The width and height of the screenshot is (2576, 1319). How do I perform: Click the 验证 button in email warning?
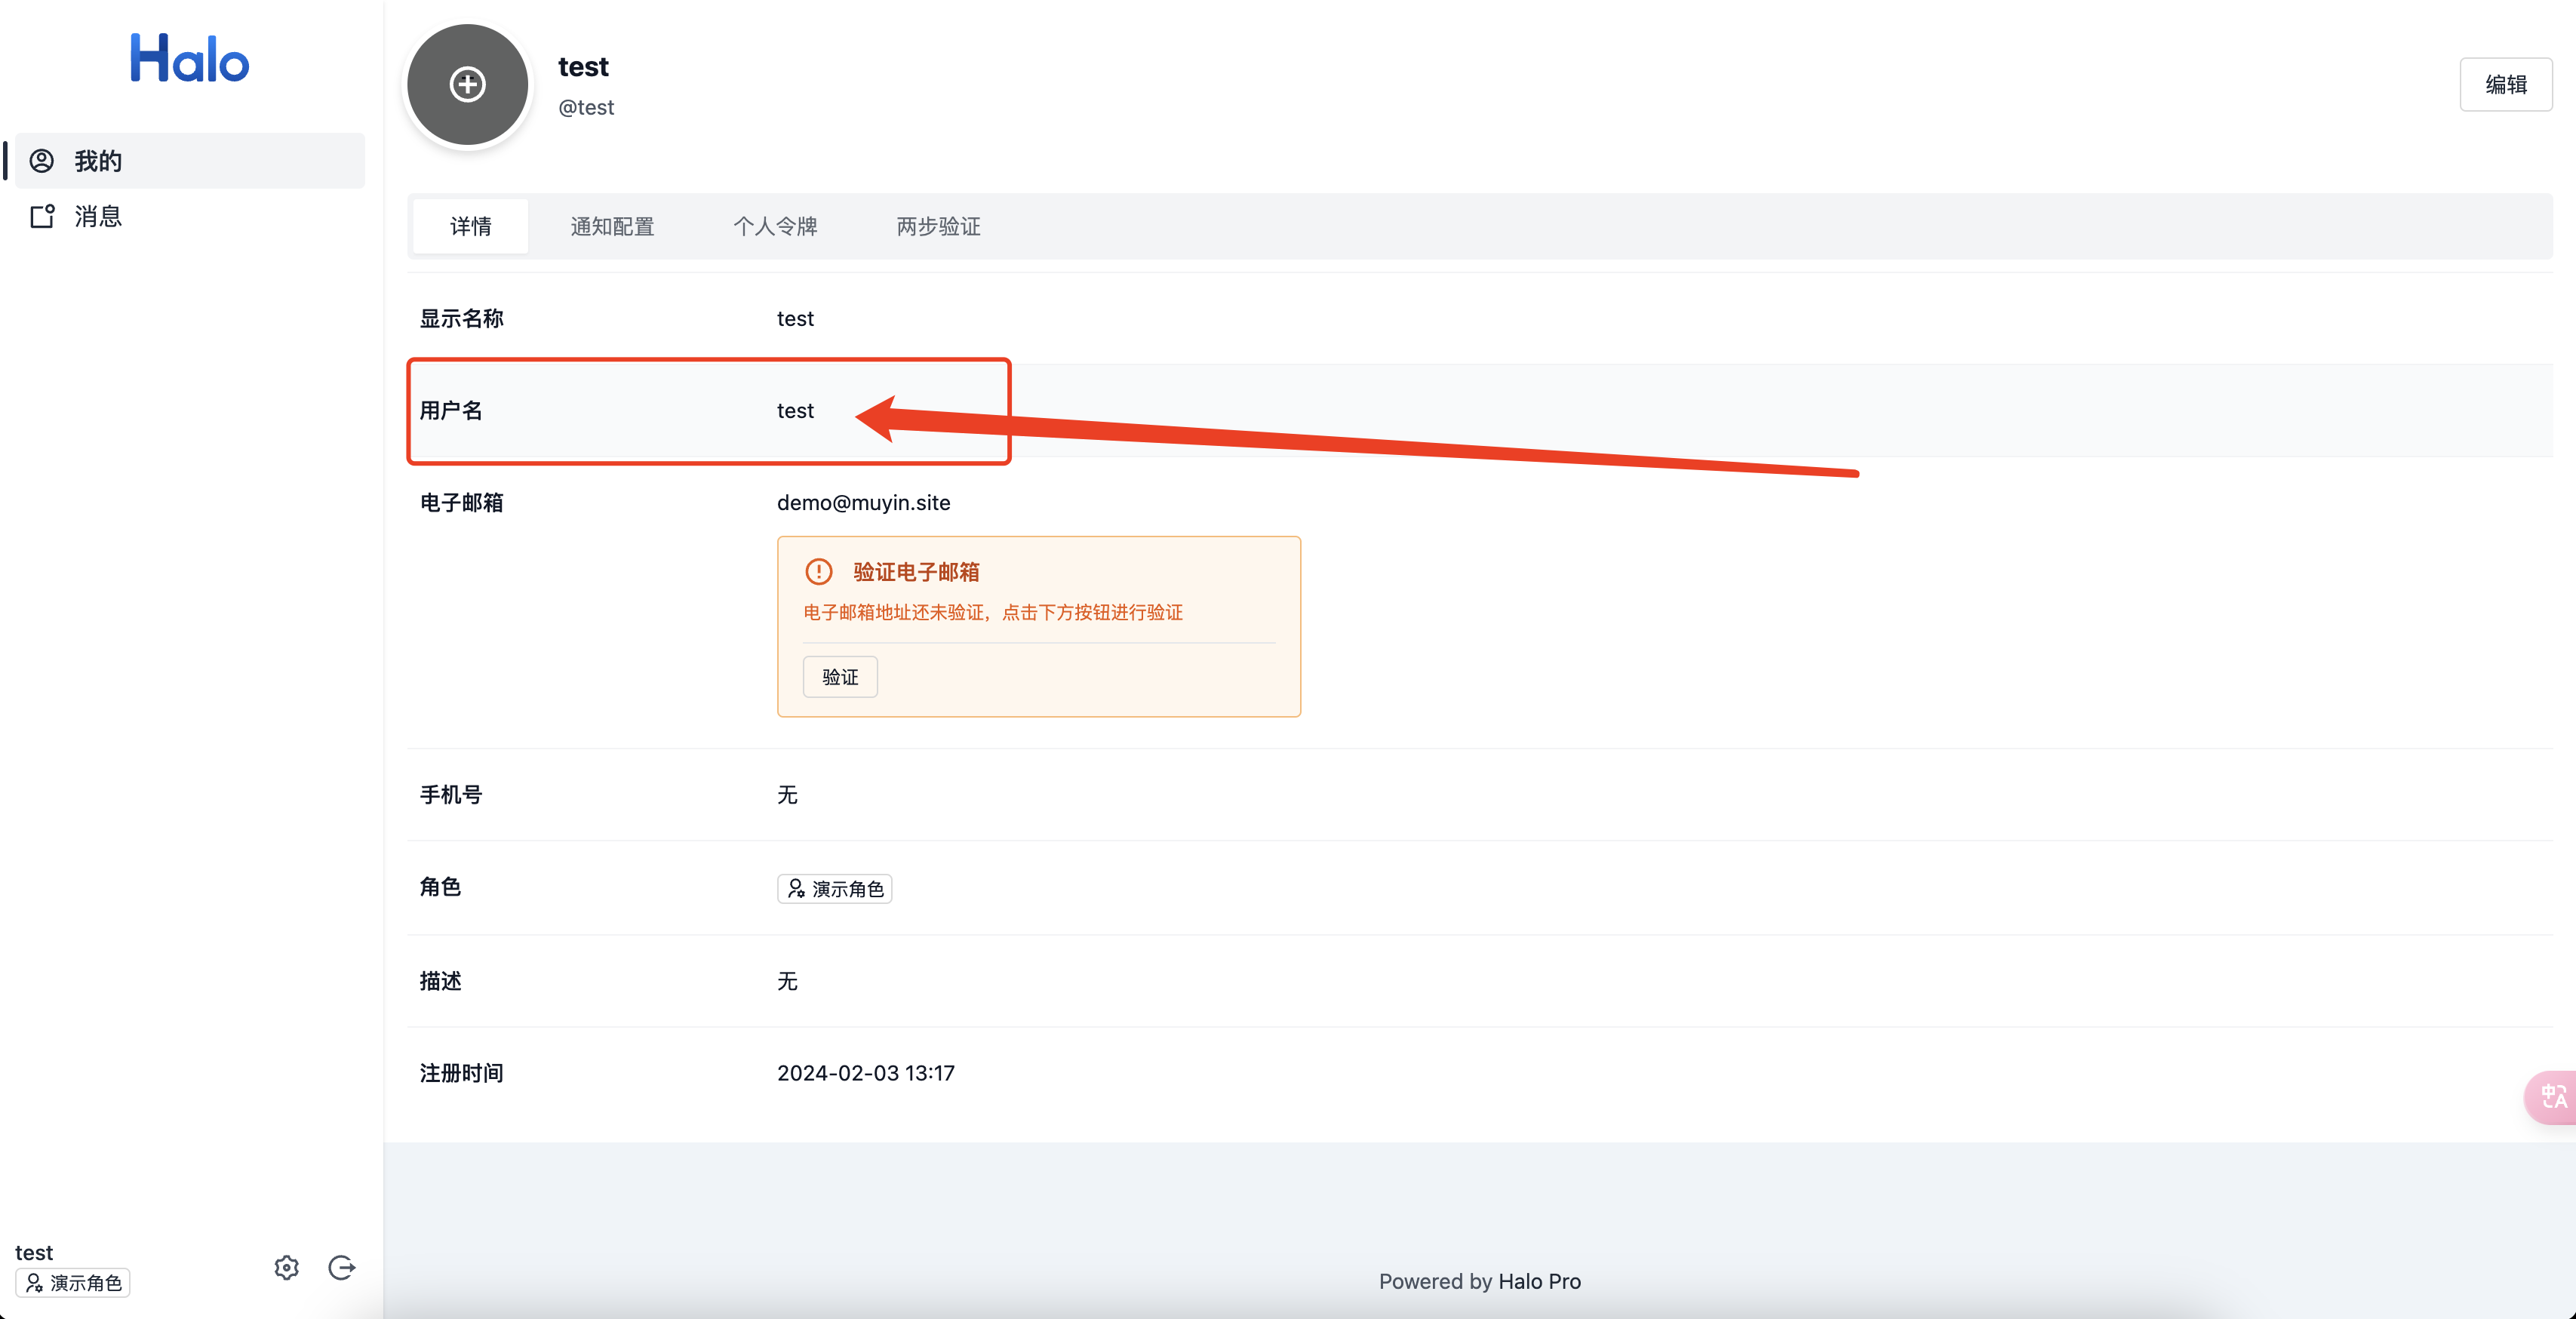(840, 677)
